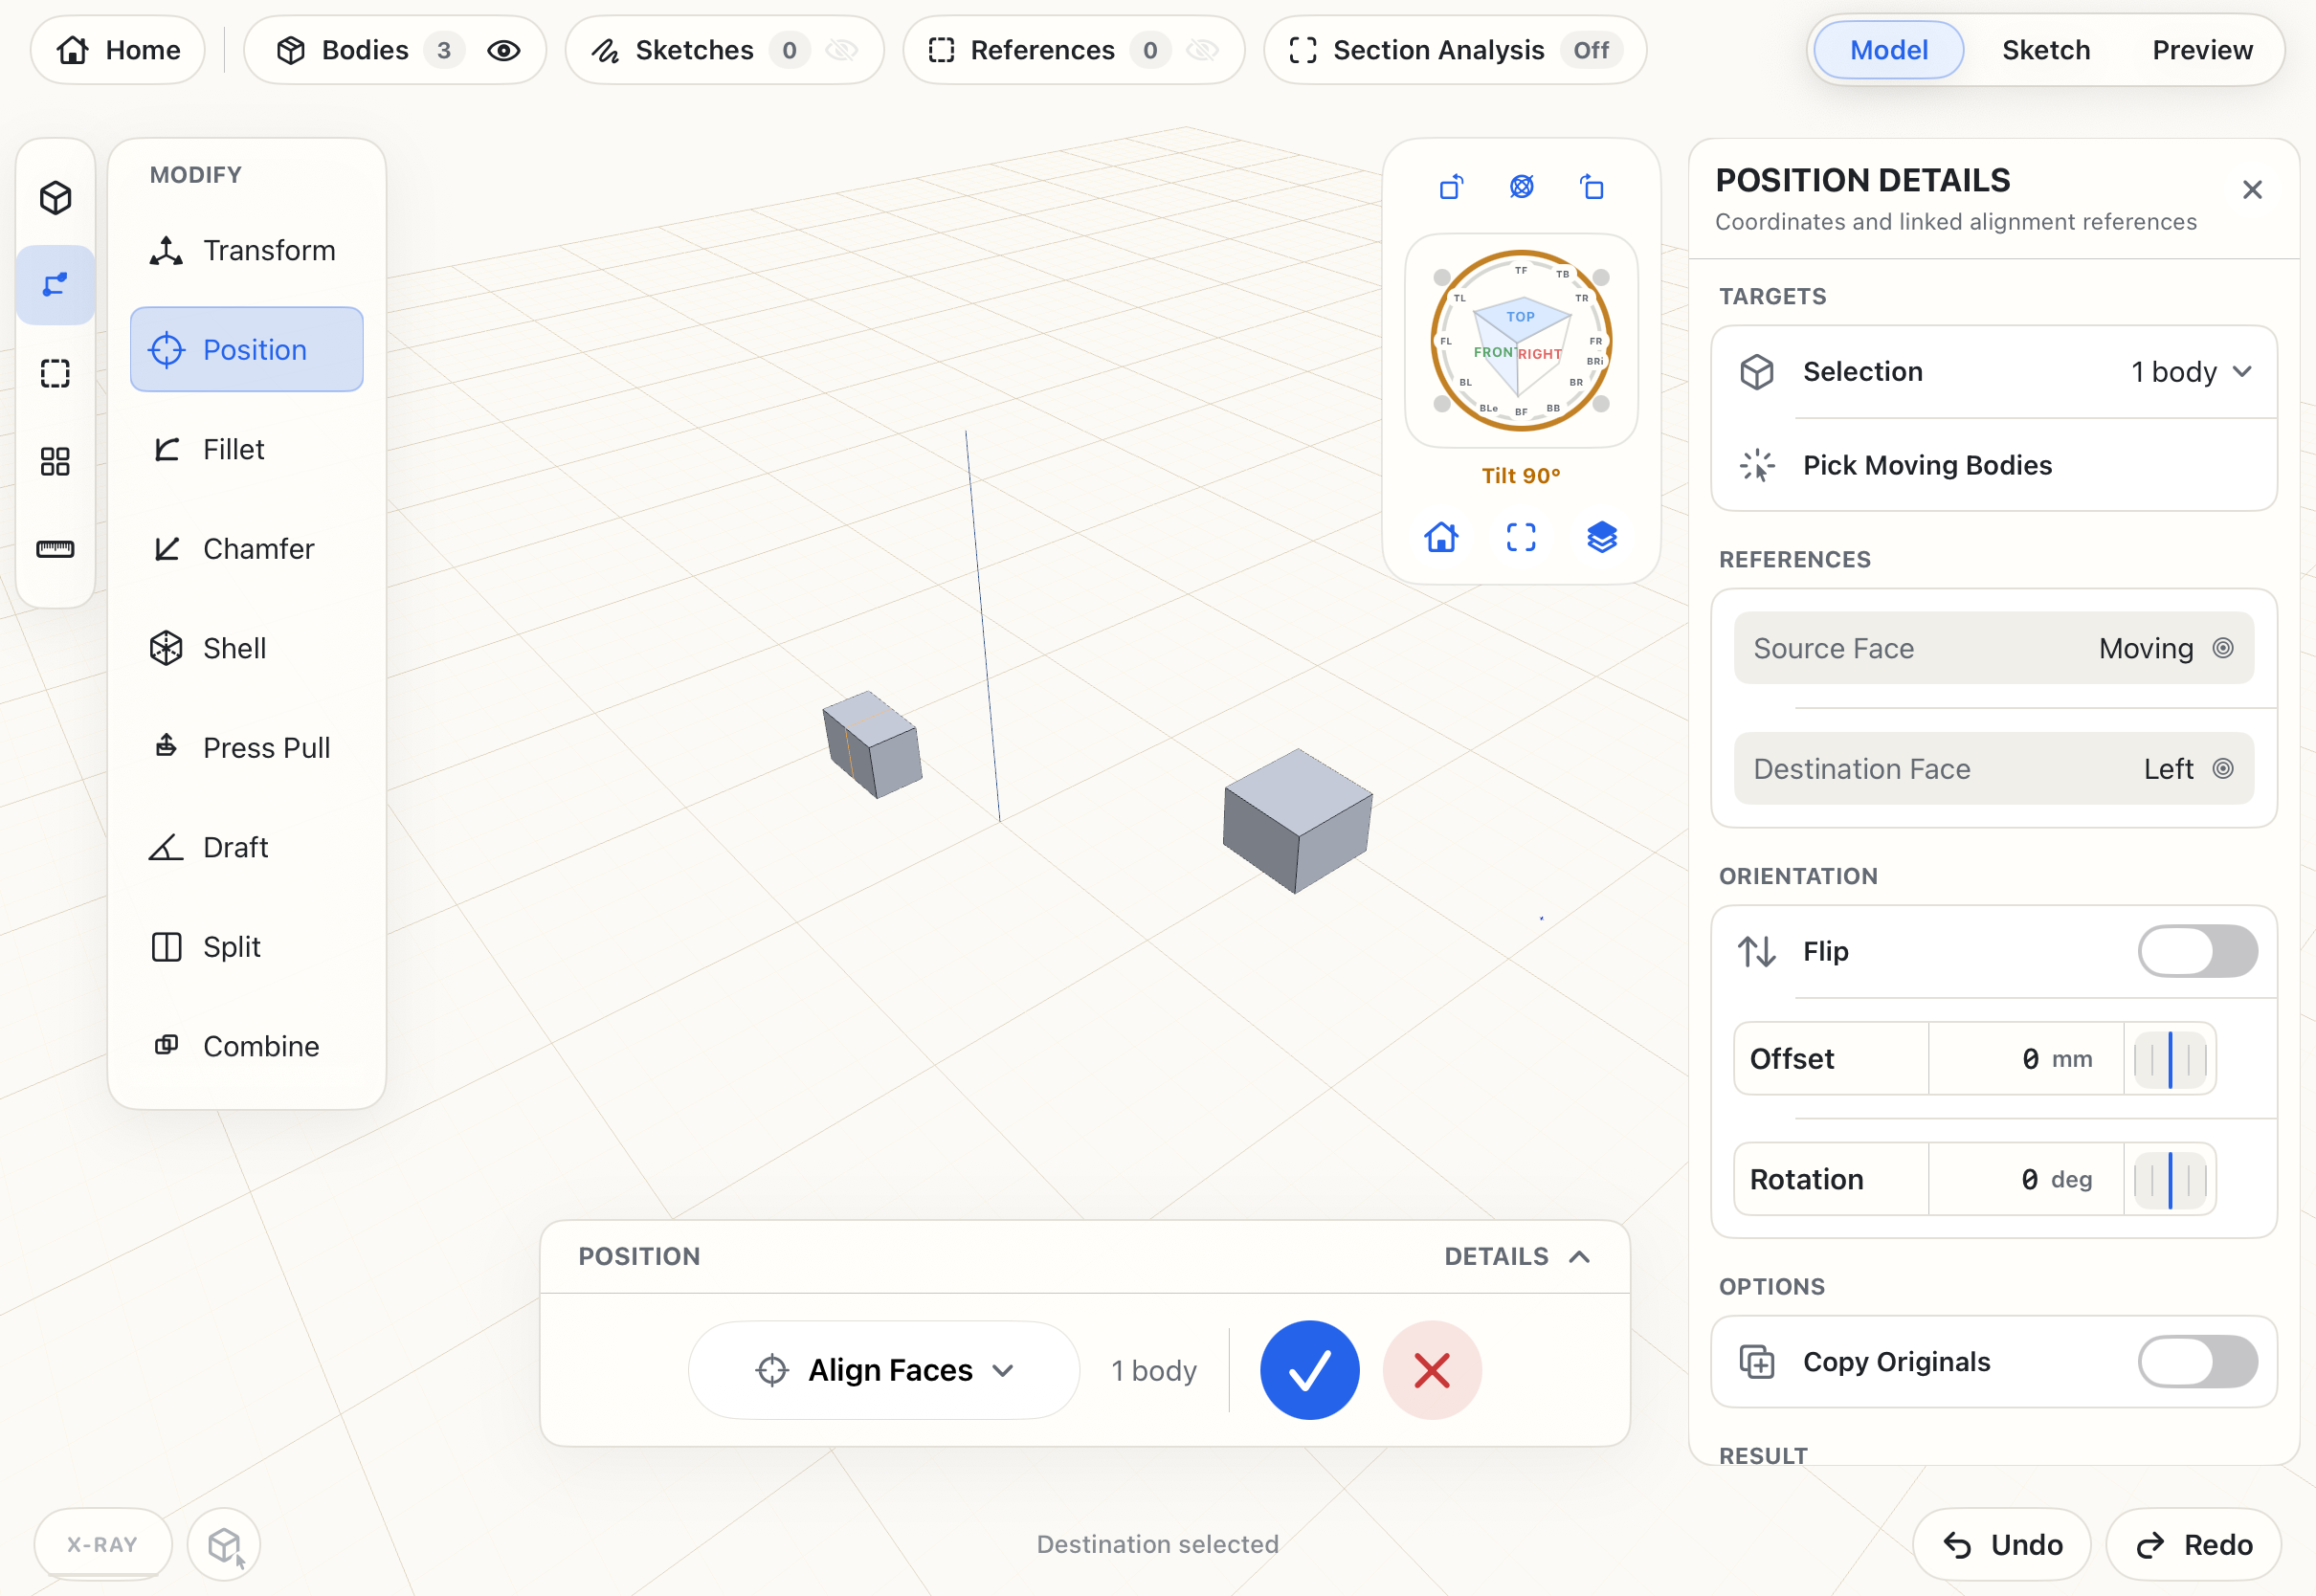Undo the last action

tap(2002, 1545)
